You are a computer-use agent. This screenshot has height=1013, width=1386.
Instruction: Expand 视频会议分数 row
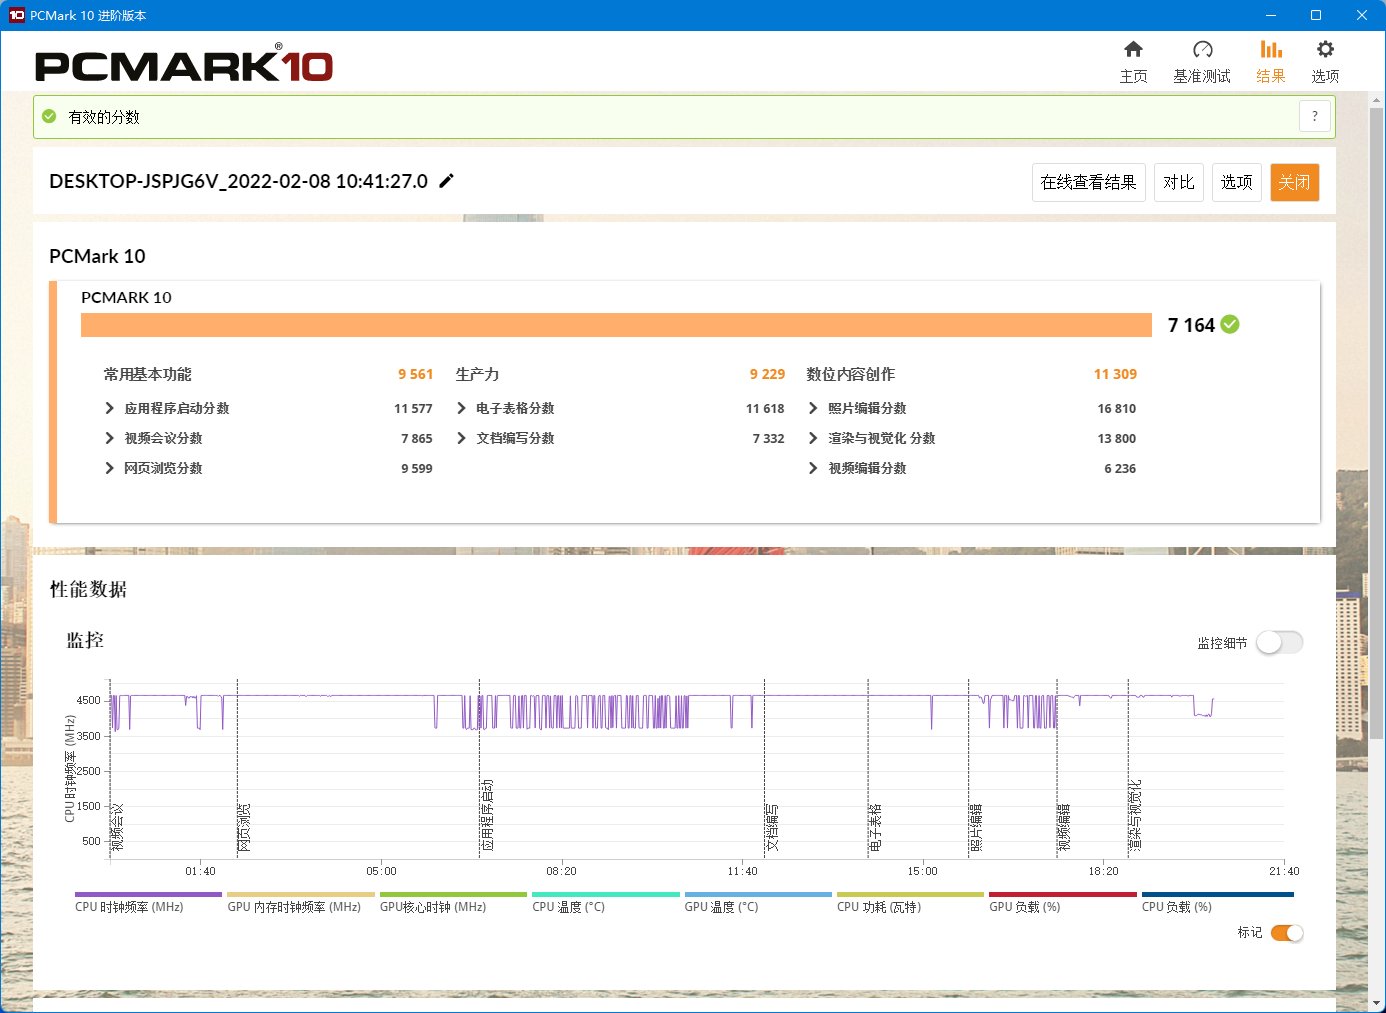coord(110,438)
